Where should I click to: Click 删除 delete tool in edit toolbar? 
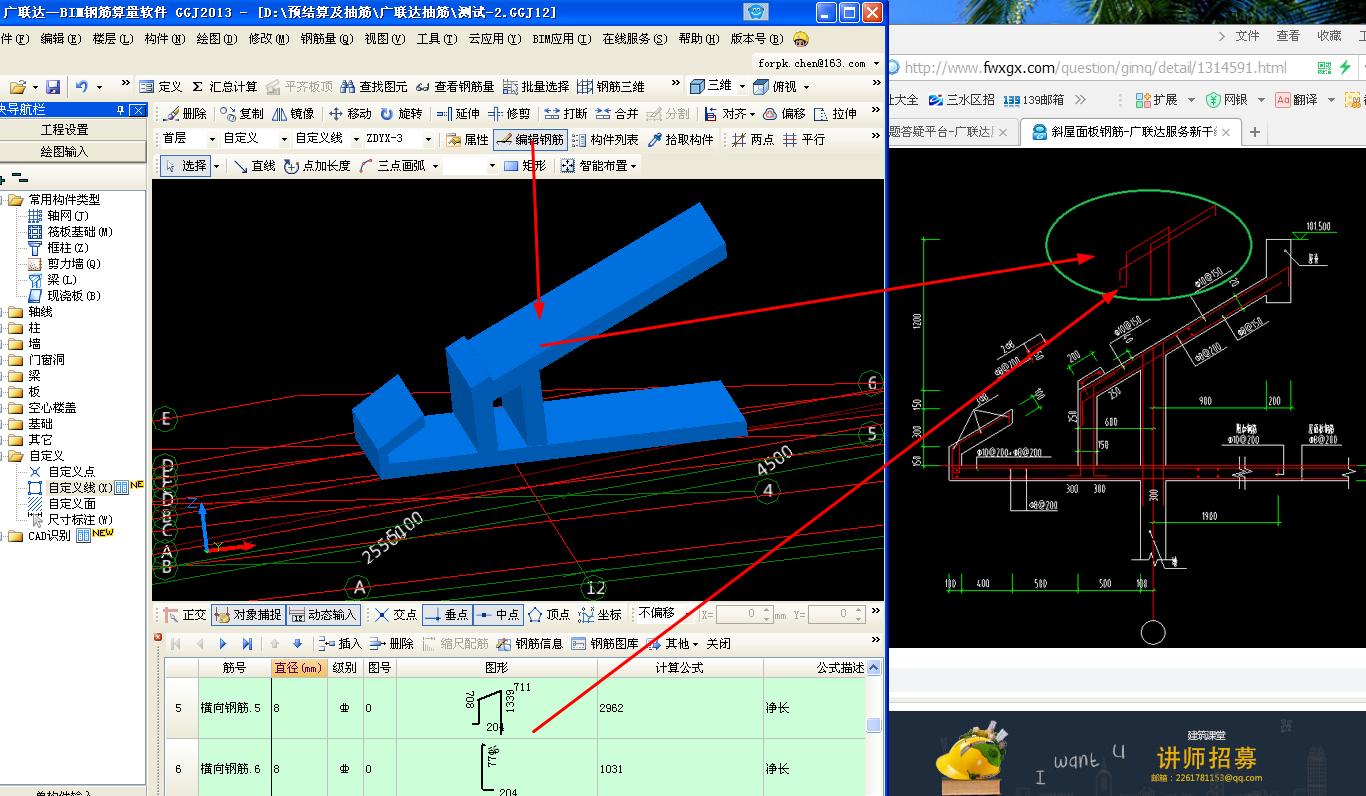186,114
